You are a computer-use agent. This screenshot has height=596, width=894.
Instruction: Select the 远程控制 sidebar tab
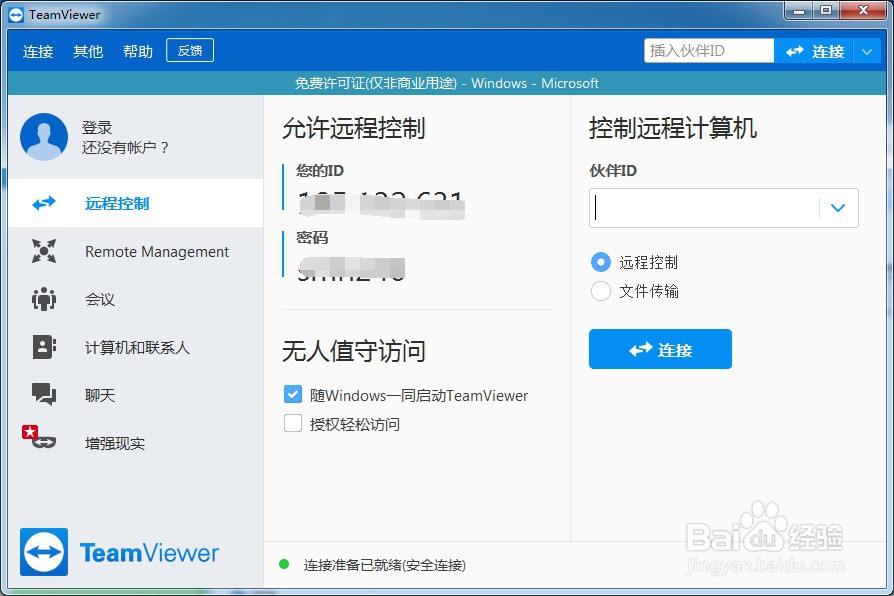coord(136,203)
